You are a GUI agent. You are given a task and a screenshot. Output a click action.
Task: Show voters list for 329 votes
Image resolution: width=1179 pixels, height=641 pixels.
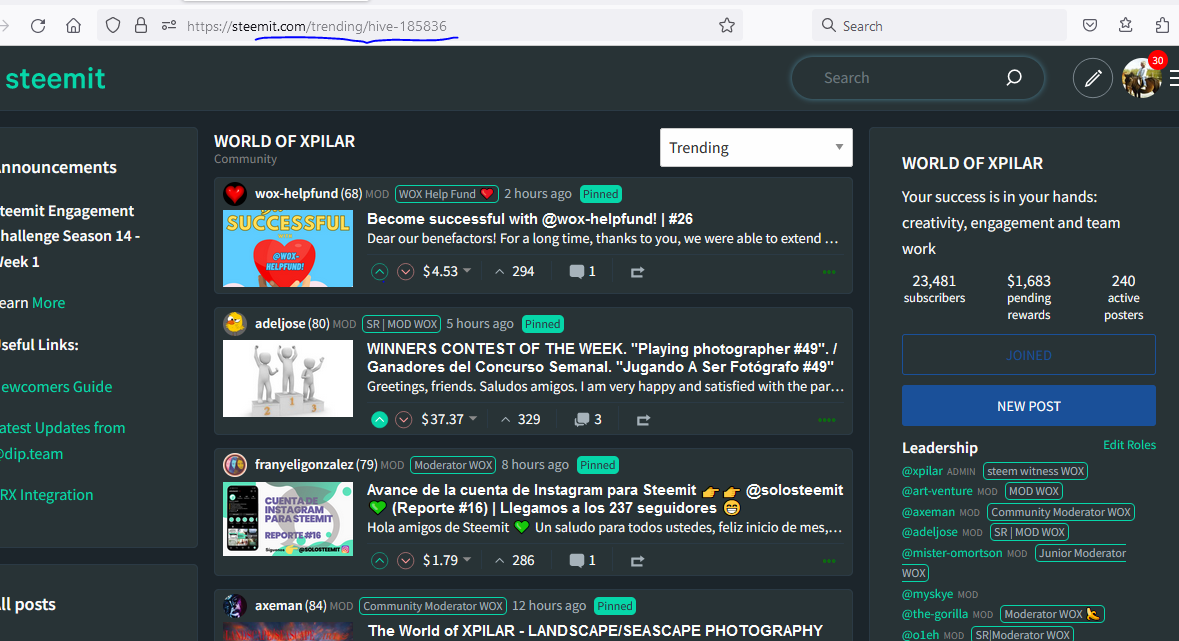(x=520, y=420)
